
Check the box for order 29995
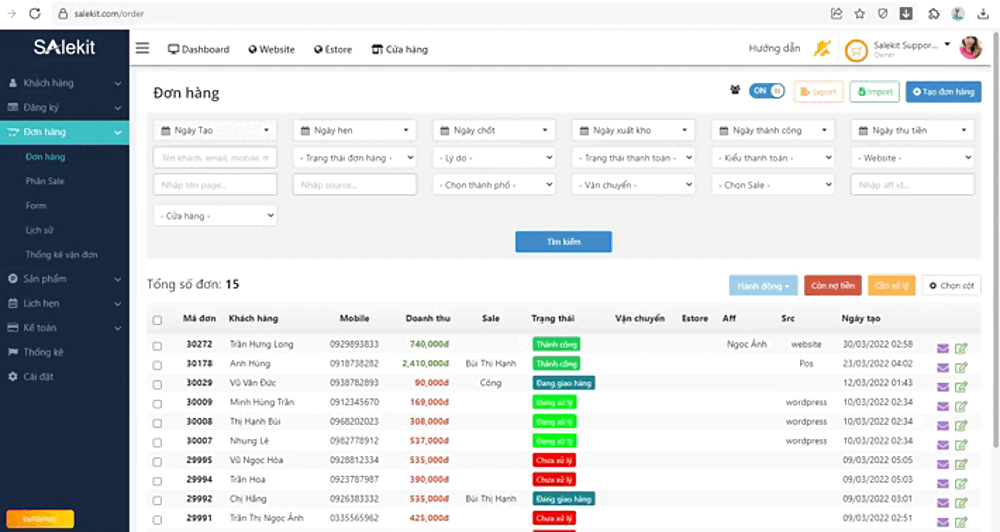pos(158,462)
